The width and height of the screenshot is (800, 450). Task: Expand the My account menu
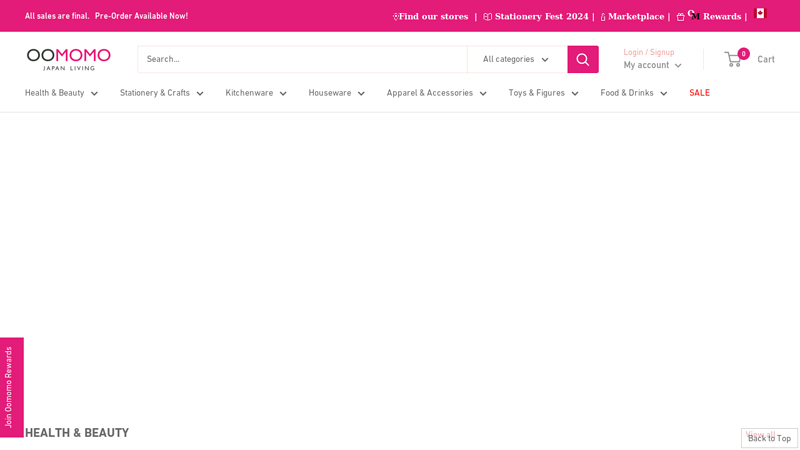652,65
